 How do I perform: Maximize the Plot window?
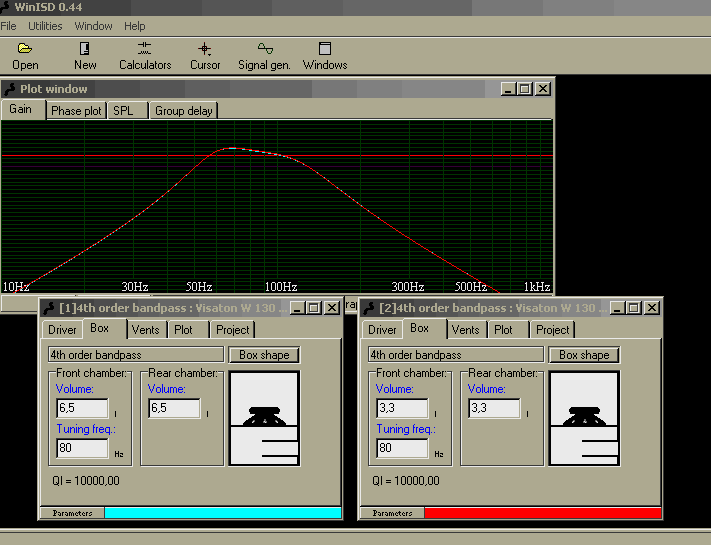click(525, 89)
